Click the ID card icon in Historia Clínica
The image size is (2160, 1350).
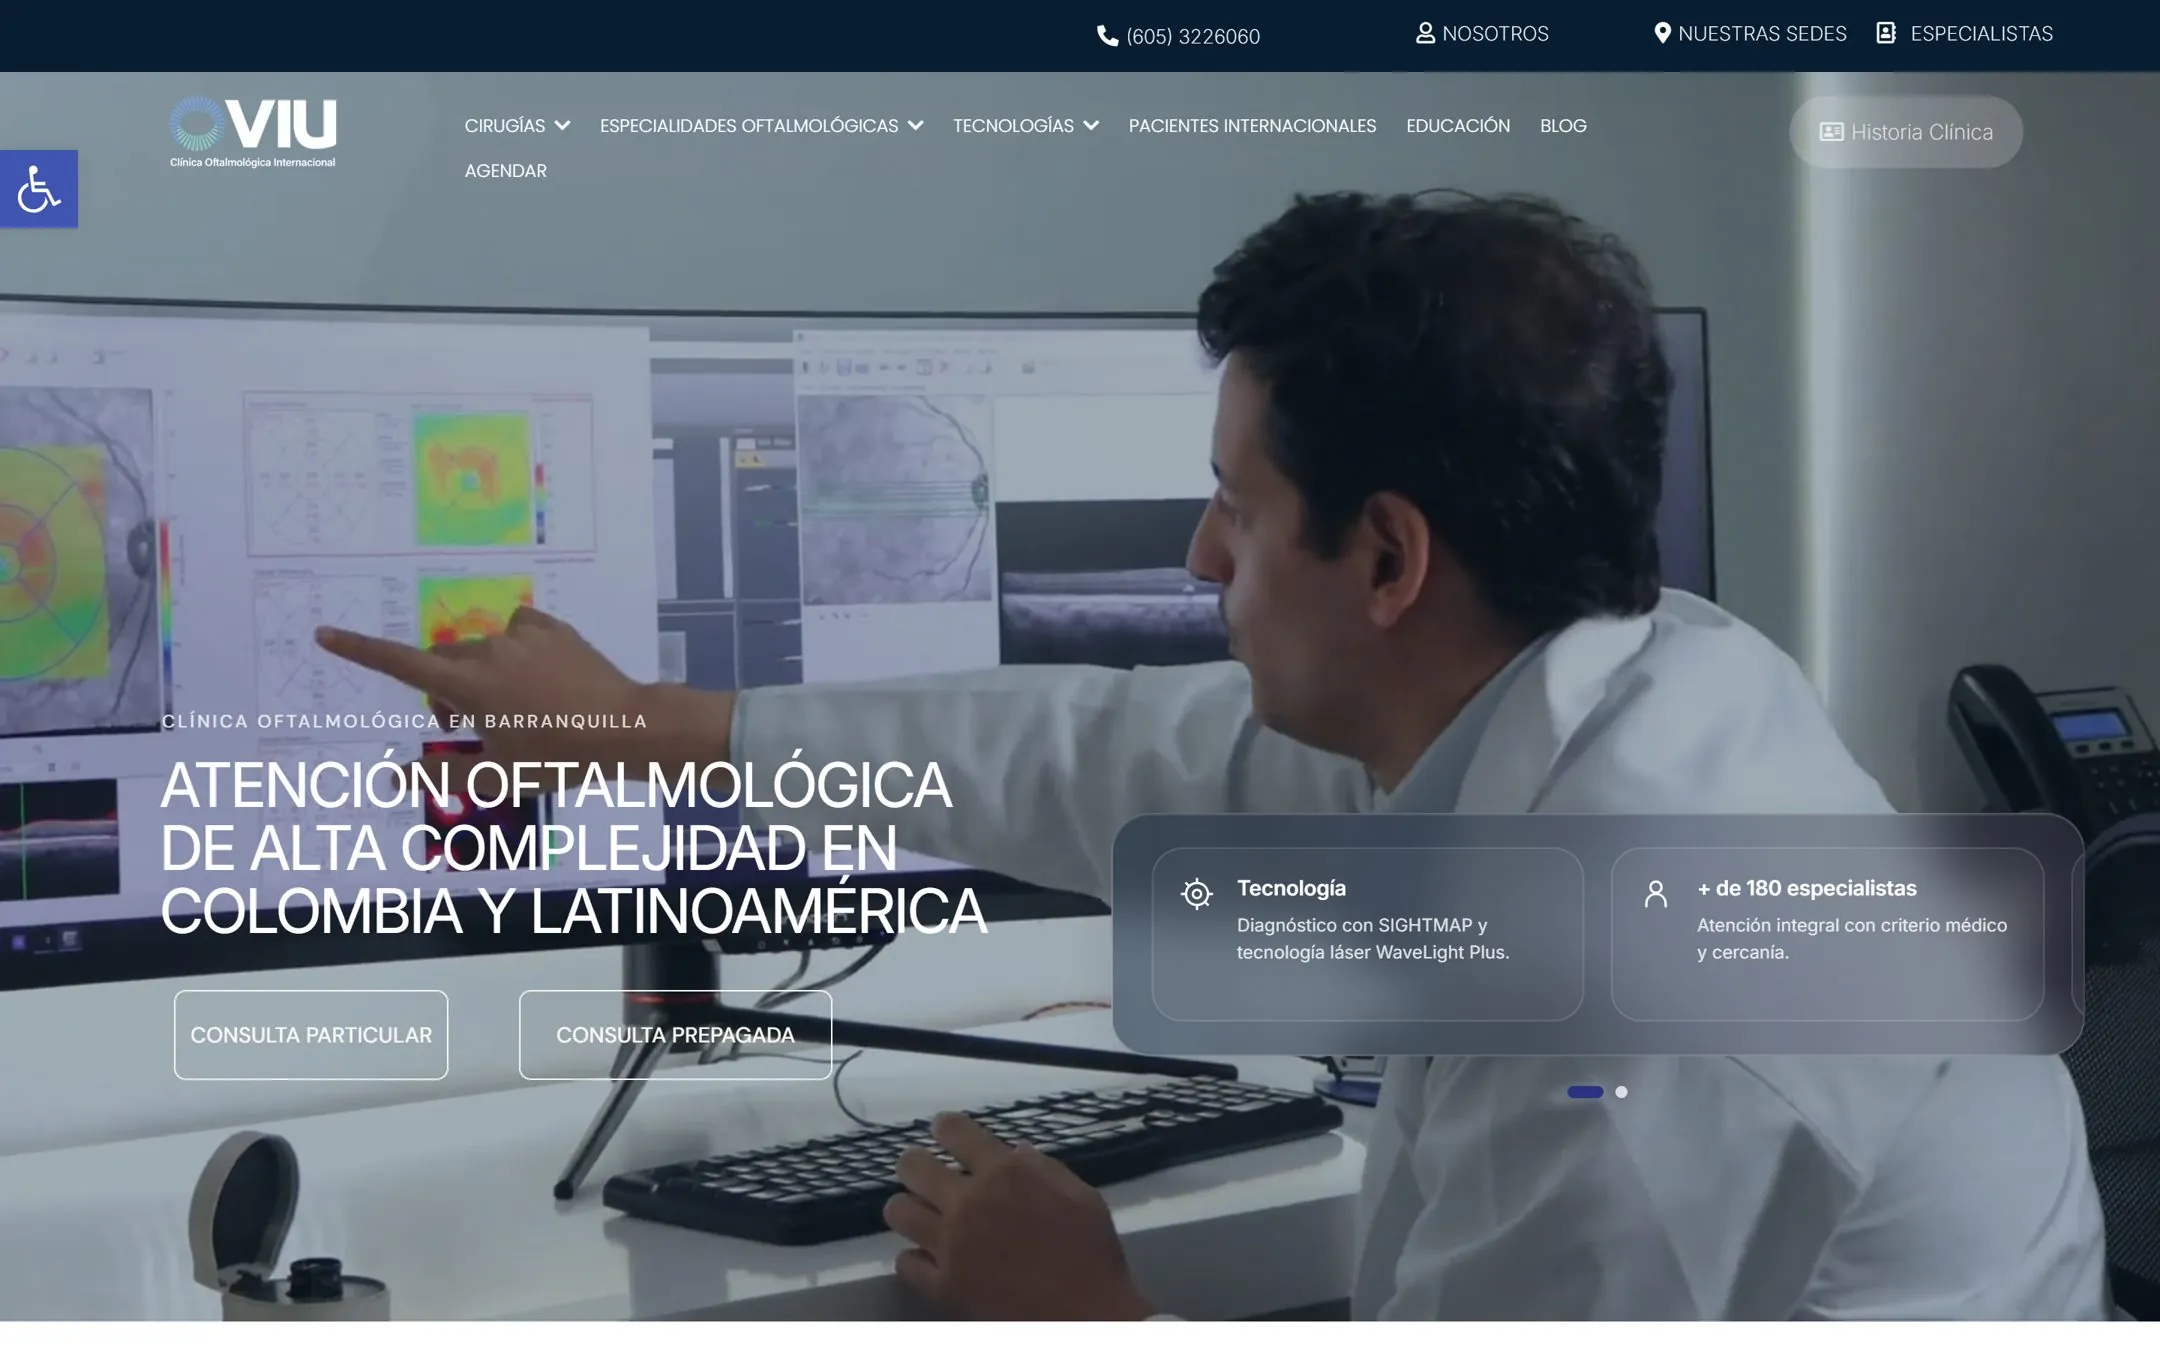pyautogui.click(x=1831, y=132)
